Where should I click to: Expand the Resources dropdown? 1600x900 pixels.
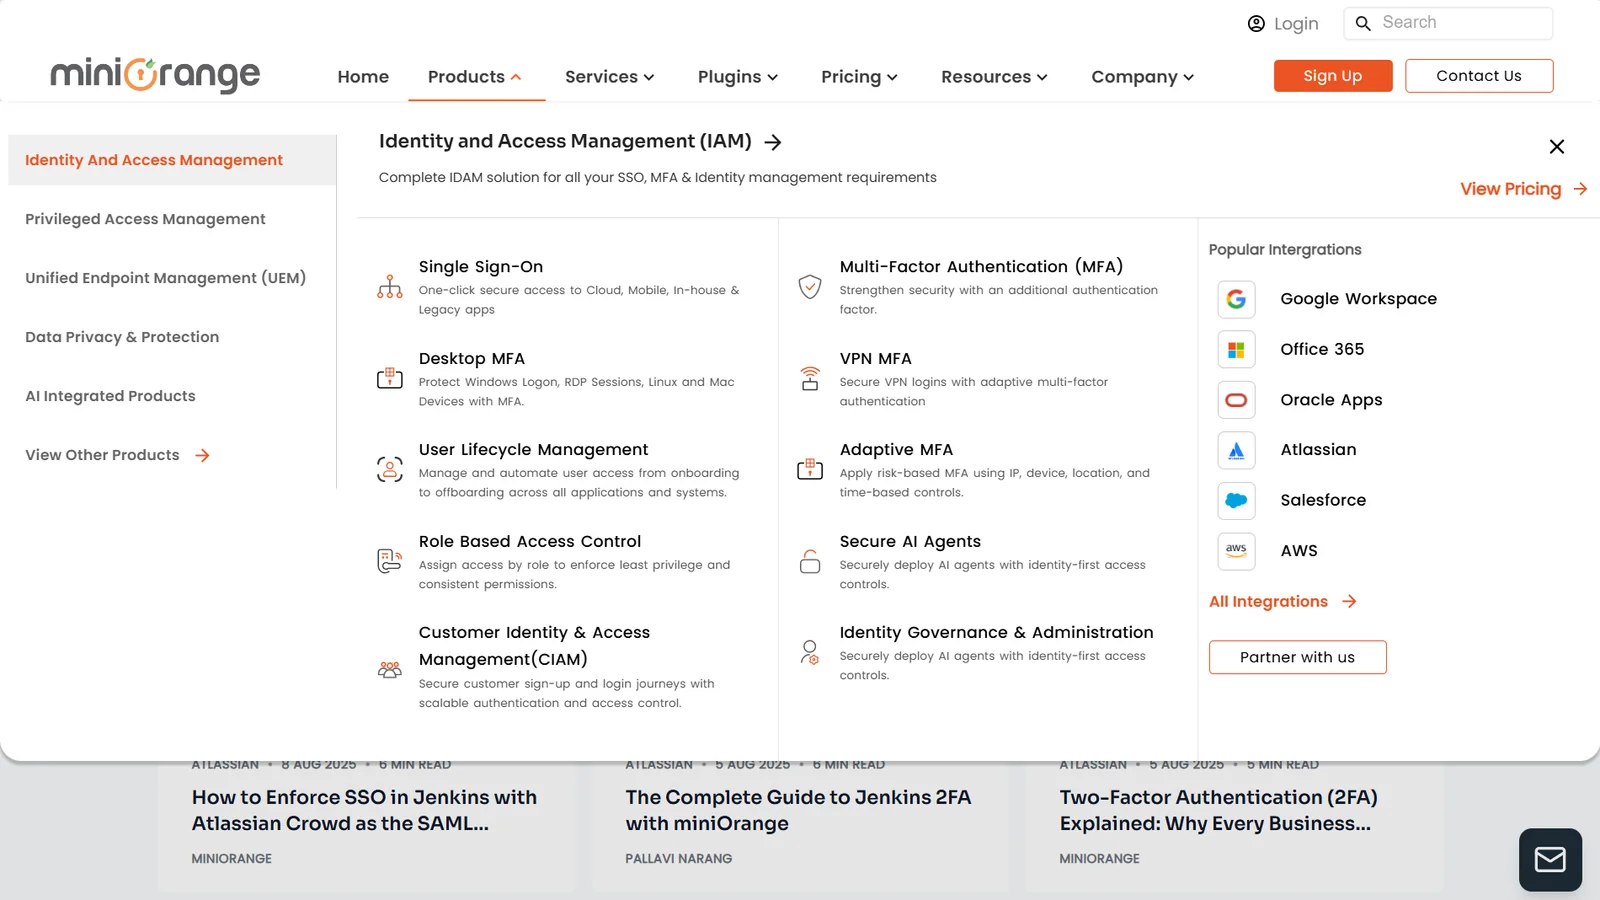(994, 77)
